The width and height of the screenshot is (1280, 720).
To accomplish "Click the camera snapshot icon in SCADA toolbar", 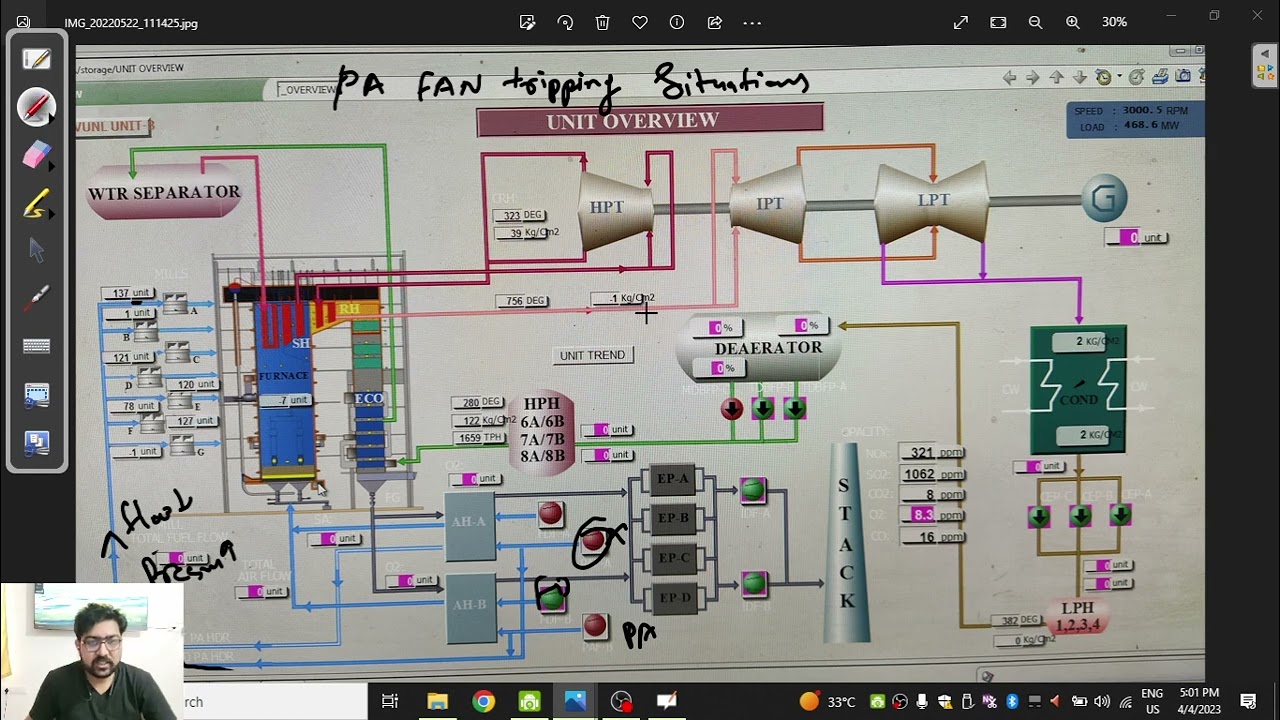I will pos(1183,76).
